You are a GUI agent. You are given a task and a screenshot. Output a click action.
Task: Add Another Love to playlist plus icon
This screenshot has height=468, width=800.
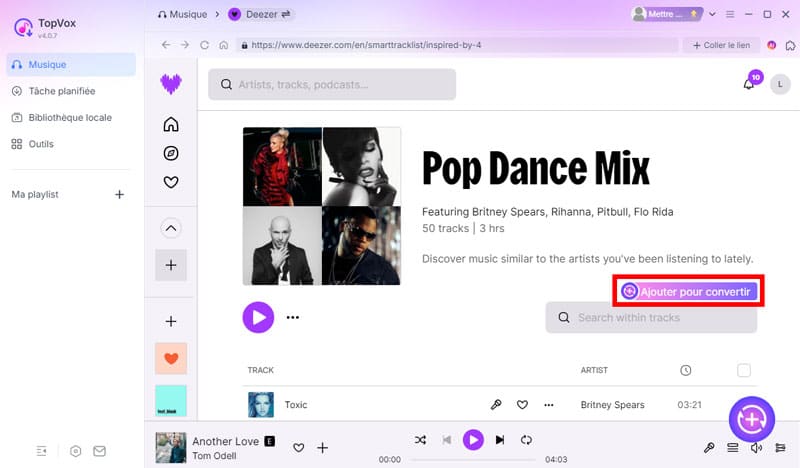click(322, 448)
